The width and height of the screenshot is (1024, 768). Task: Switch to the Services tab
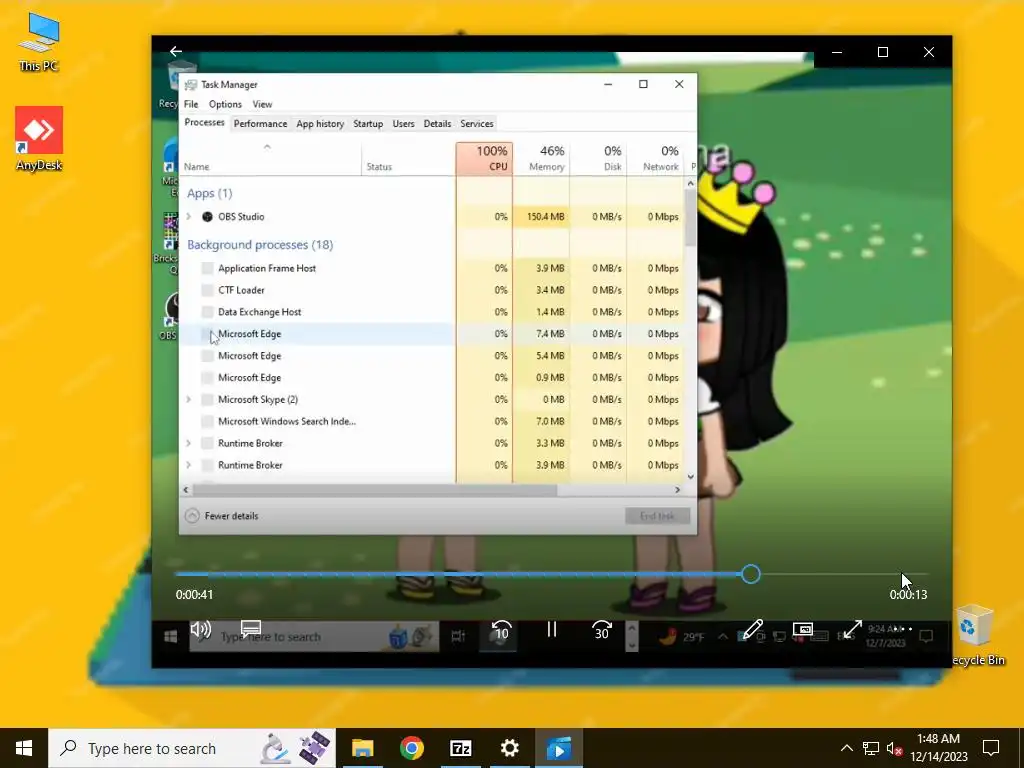tap(477, 123)
